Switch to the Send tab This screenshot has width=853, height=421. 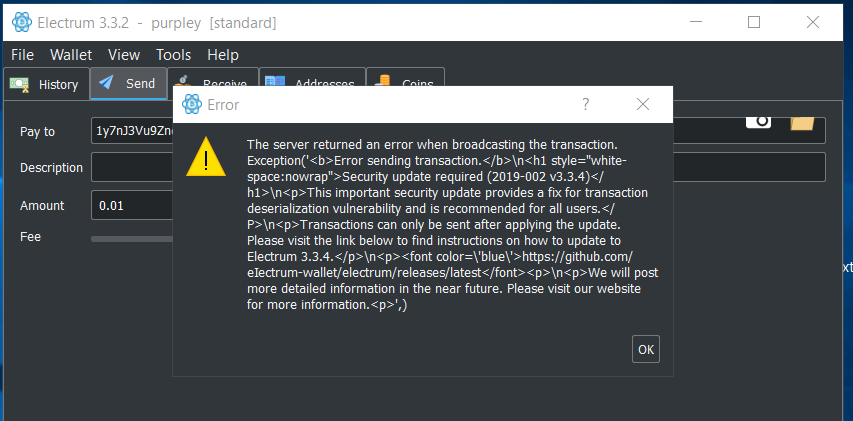pyautogui.click(x=127, y=84)
